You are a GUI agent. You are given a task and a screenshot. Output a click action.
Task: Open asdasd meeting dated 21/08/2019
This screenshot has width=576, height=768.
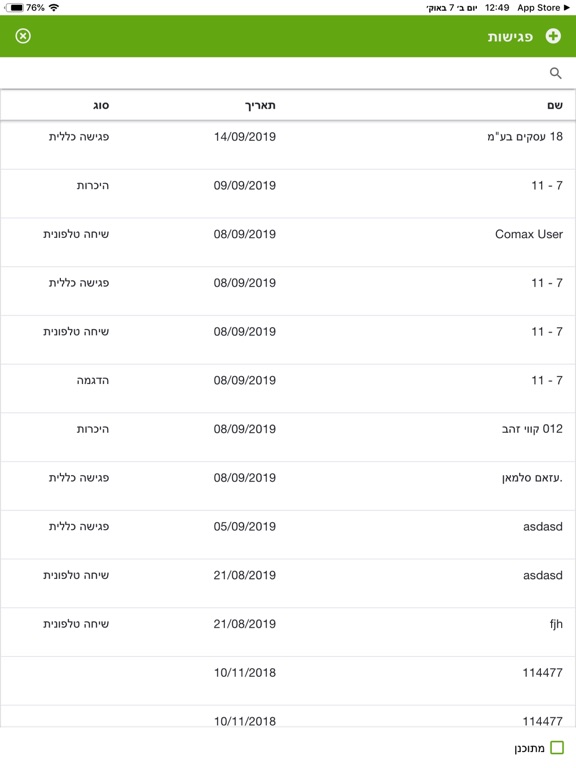click(x=288, y=583)
